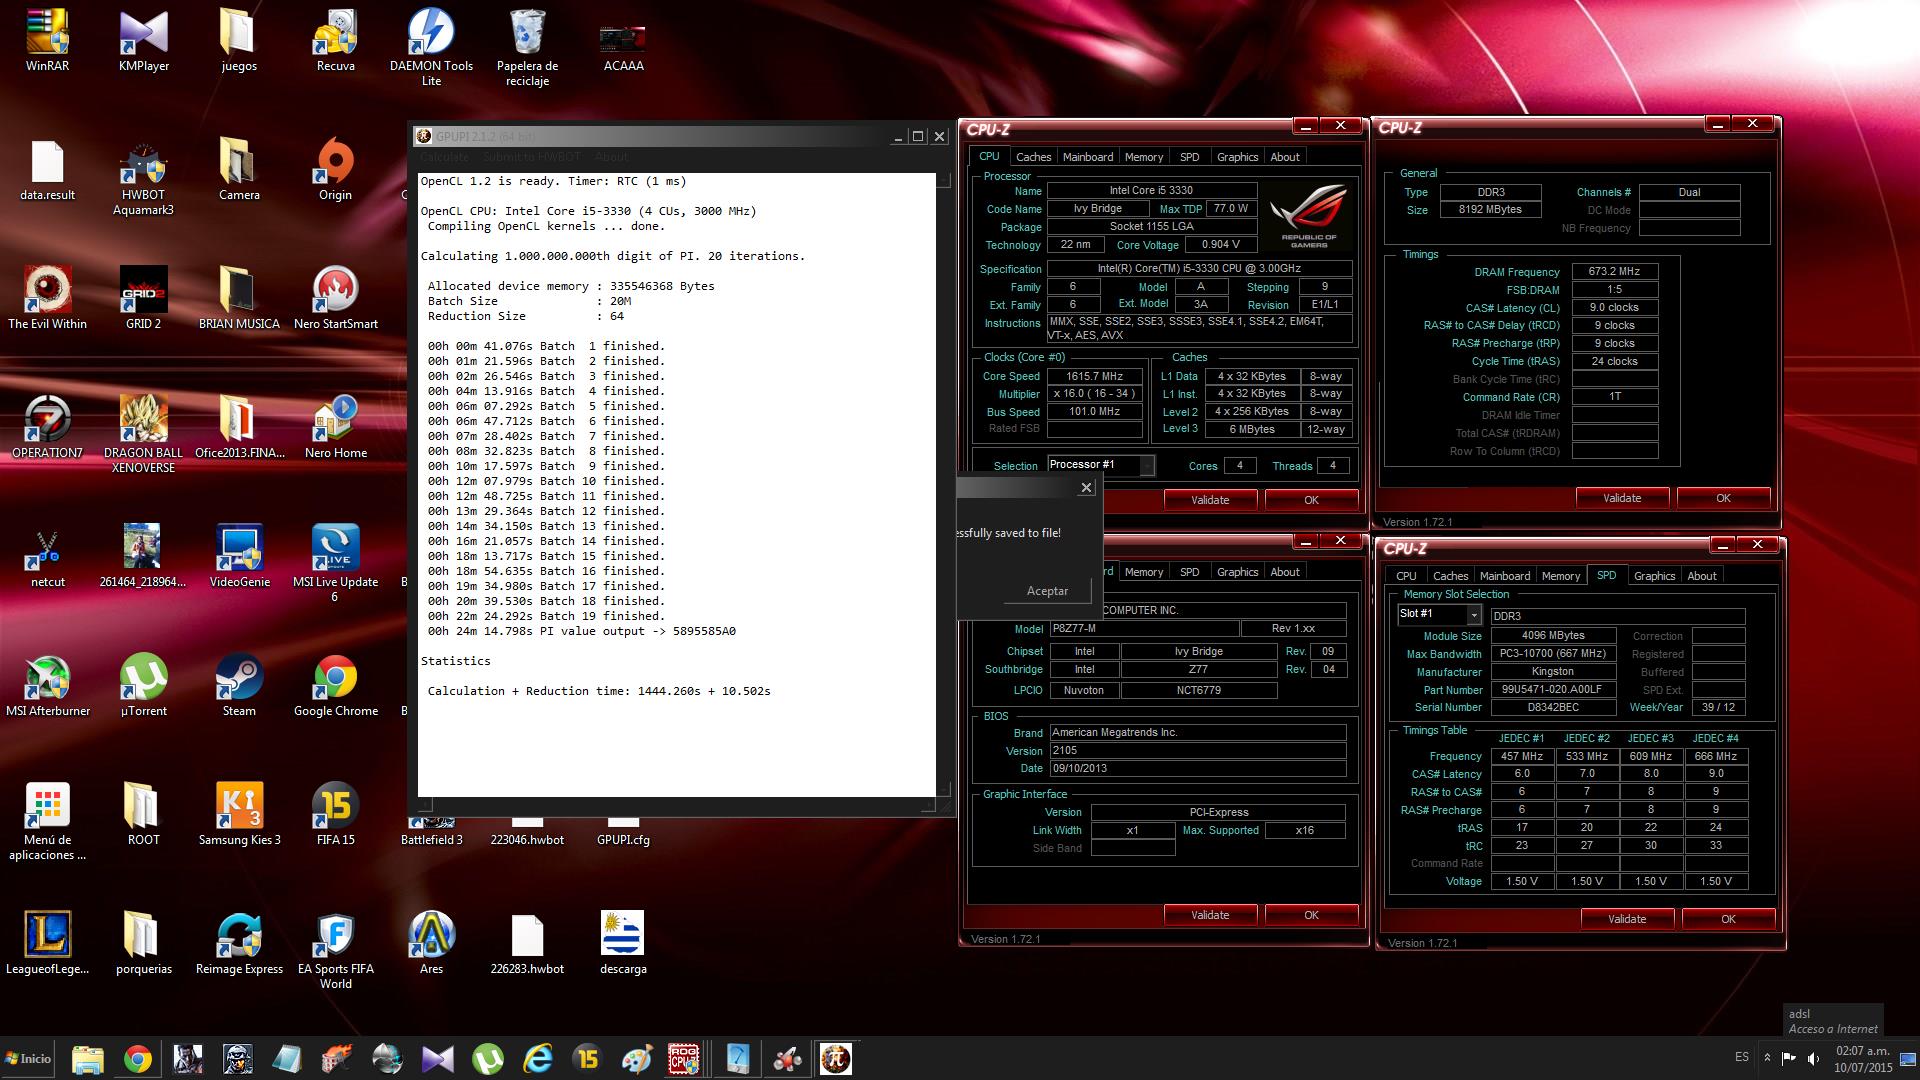This screenshot has height=1080, width=1920.
Task: Click OK in CPU tab window
Action: click(x=1311, y=500)
